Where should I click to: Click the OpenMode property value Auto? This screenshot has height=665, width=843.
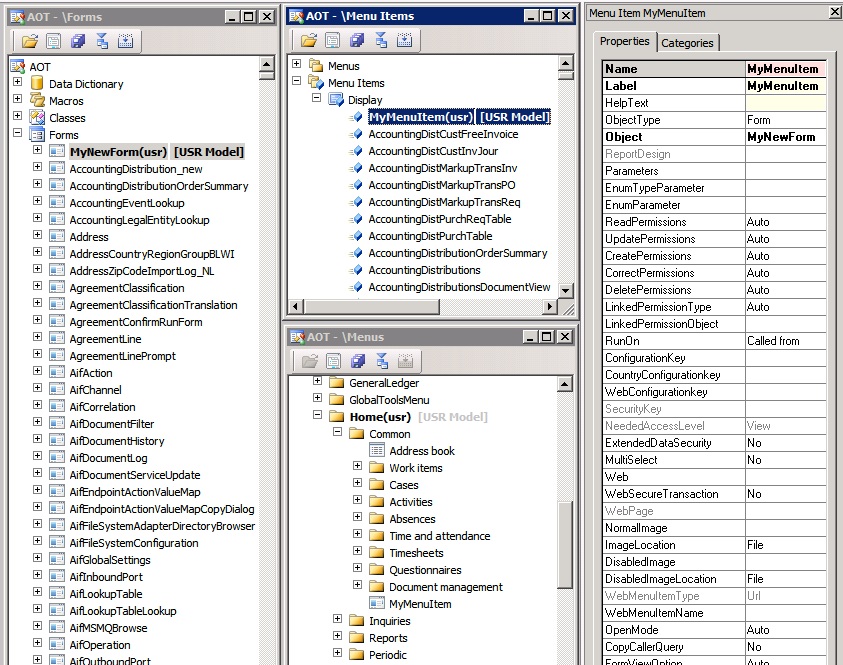(x=785, y=630)
